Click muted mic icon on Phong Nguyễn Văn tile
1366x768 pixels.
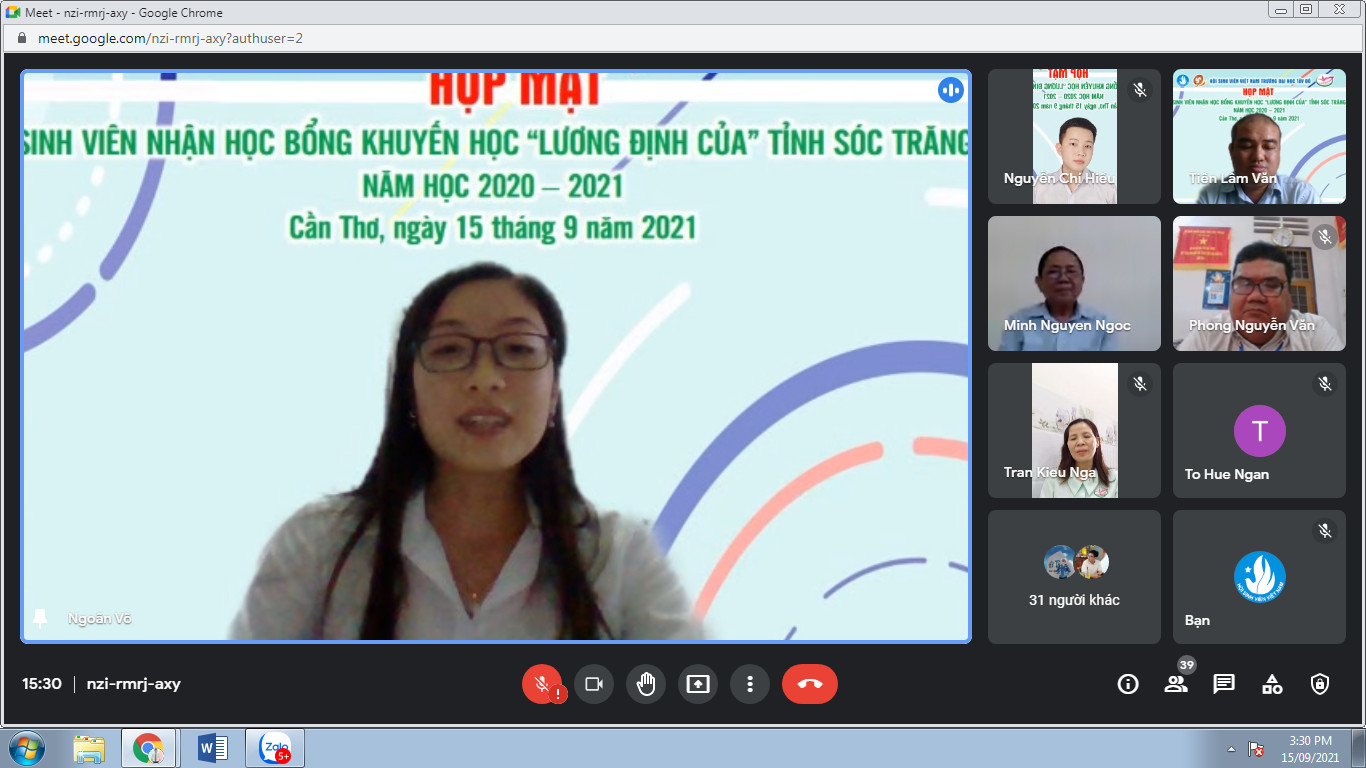pos(1325,237)
